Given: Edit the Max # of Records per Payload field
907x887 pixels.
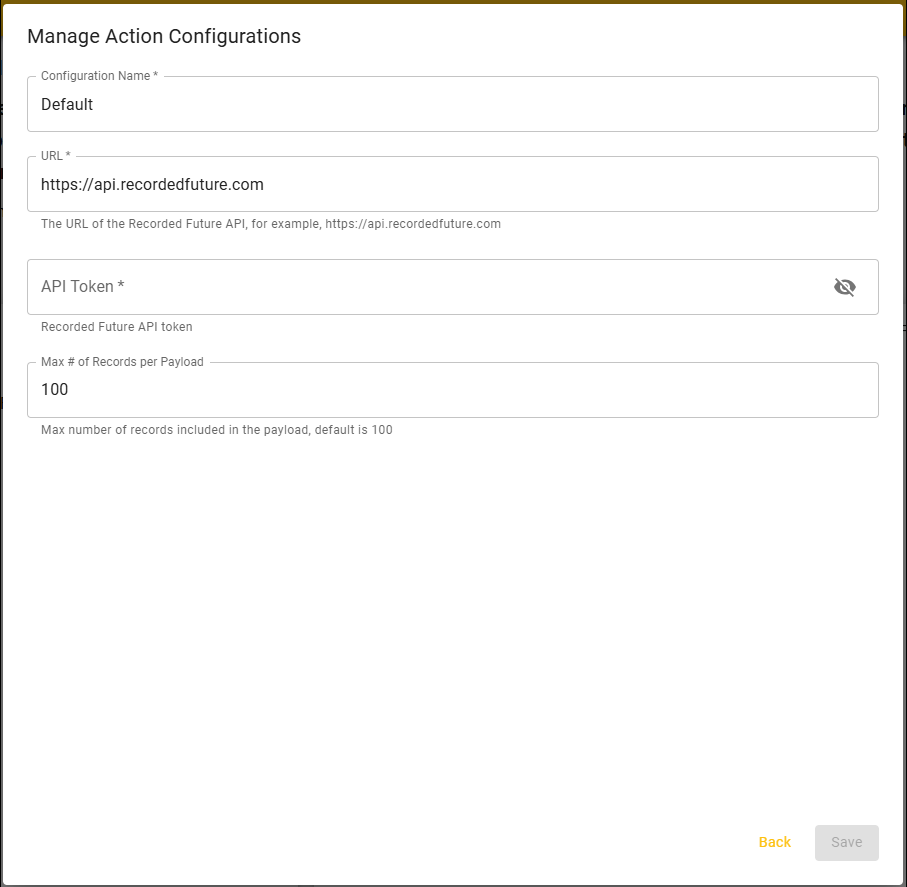Looking at the screenshot, I should (x=453, y=390).
